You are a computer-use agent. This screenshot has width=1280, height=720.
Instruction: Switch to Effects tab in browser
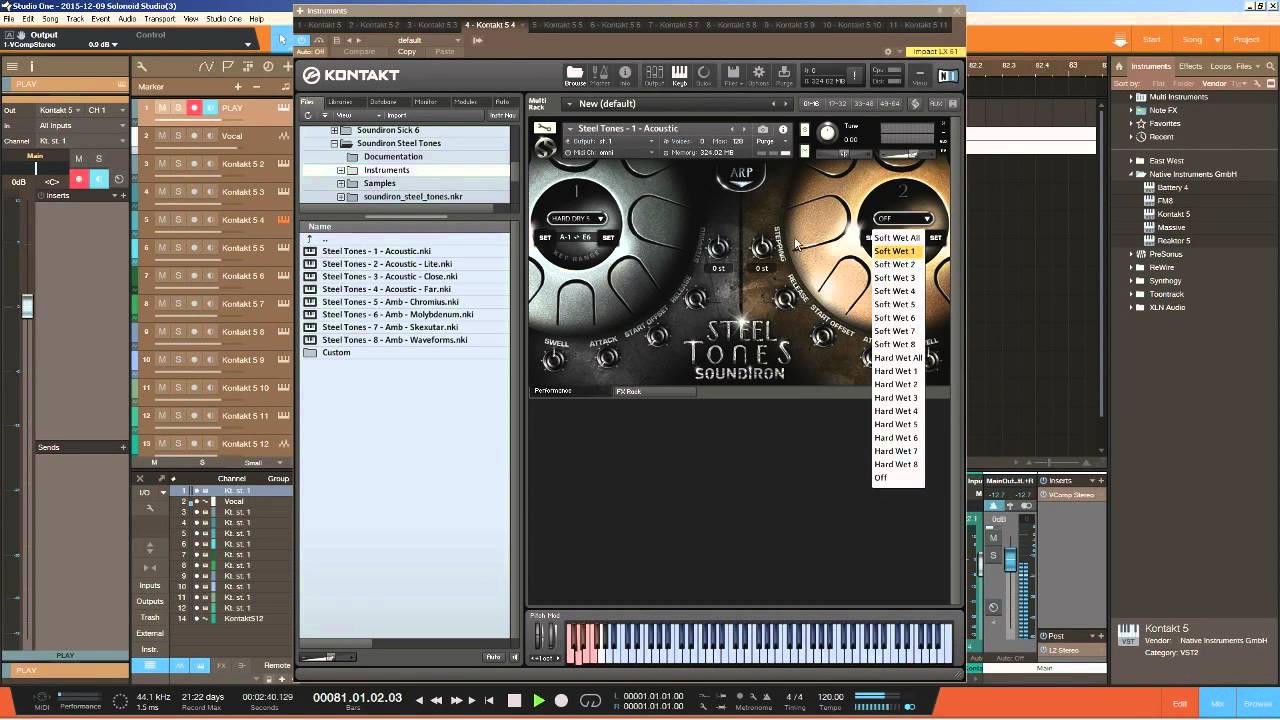(1190, 66)
